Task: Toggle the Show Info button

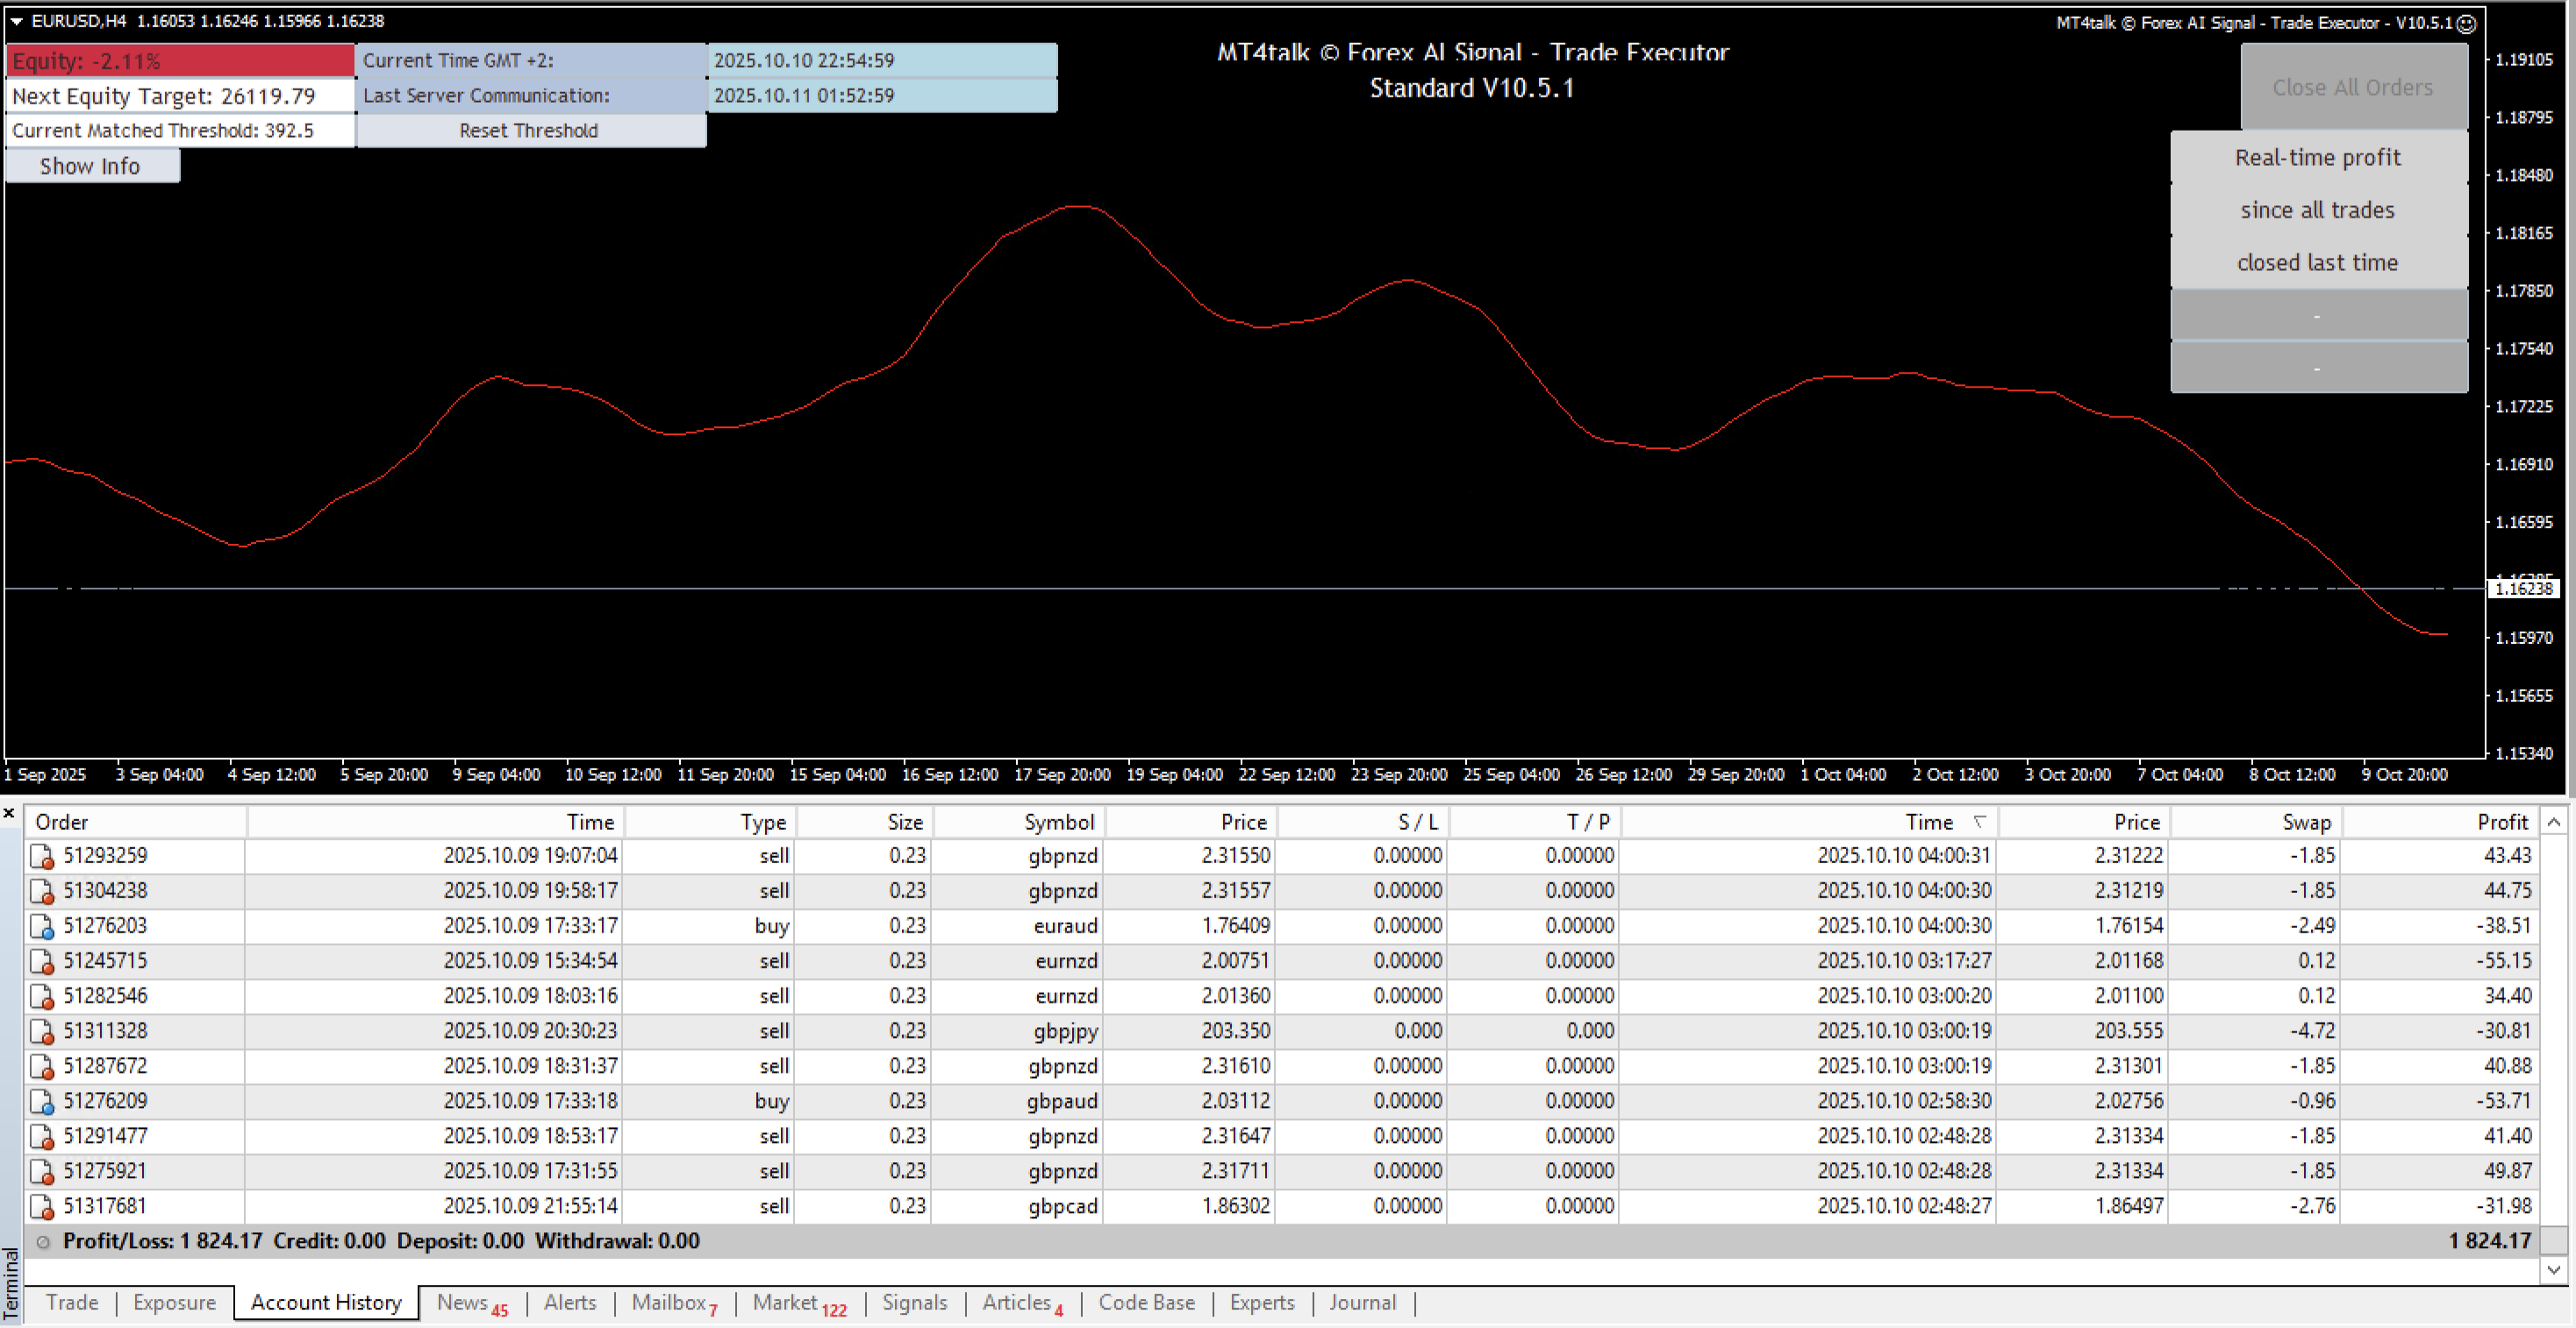Action: (91, 166)
